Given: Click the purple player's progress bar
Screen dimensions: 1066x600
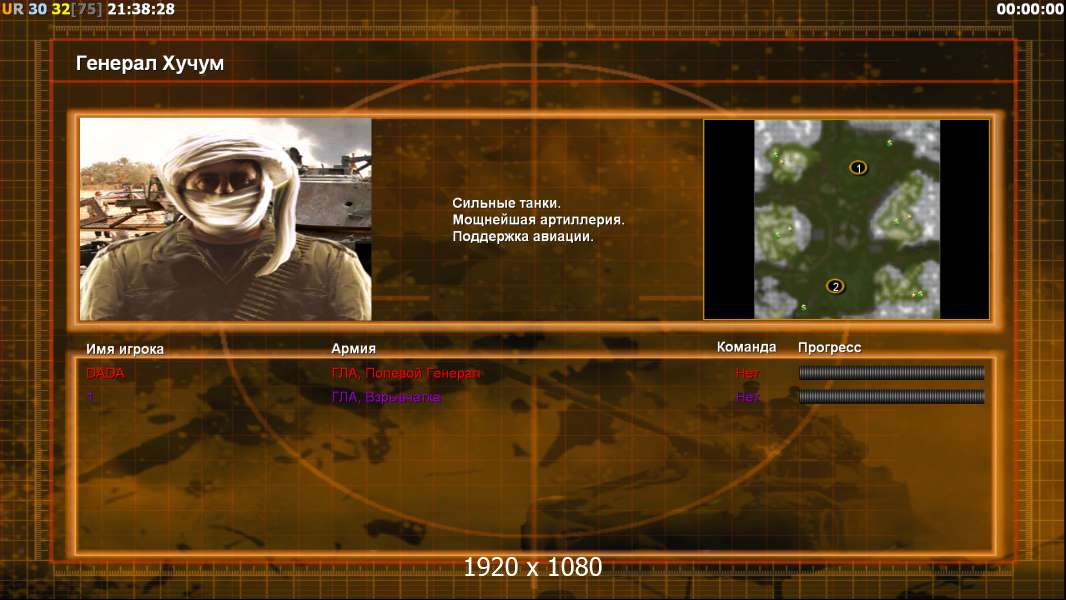Looking at the screenshot, I should (891, 396).
